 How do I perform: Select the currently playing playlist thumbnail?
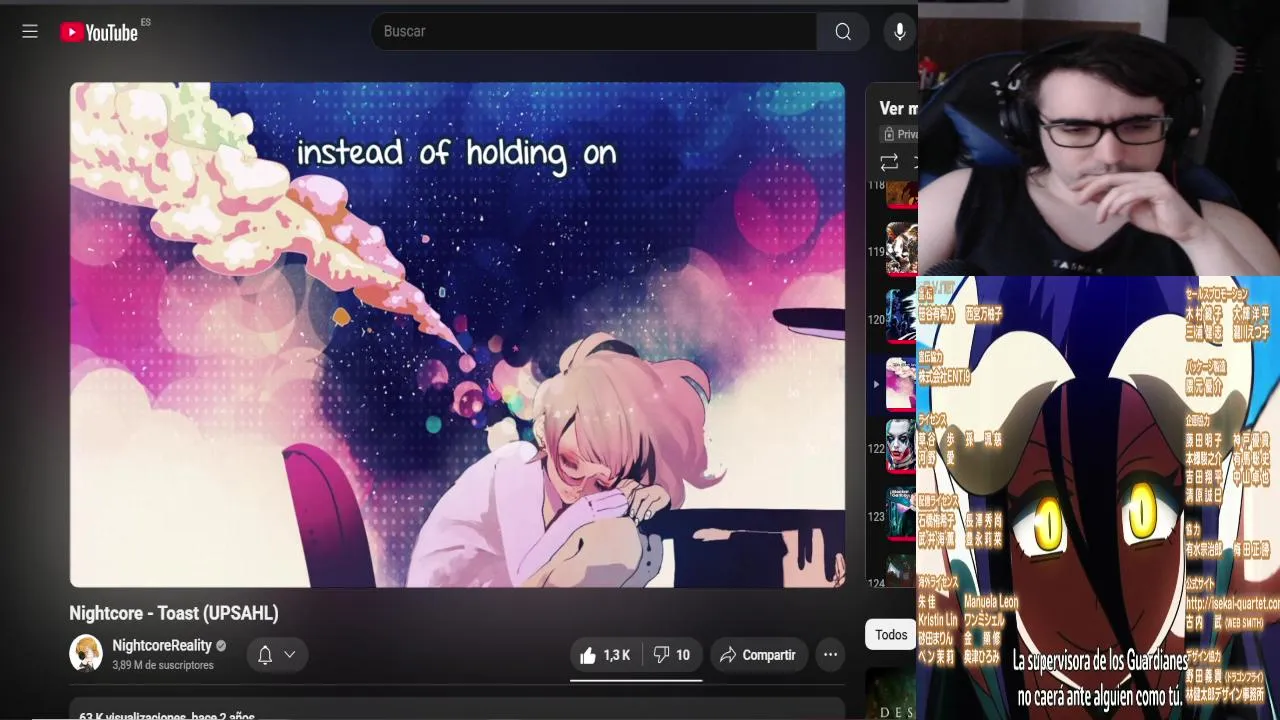pyautogui.click(x=901, y=384)
